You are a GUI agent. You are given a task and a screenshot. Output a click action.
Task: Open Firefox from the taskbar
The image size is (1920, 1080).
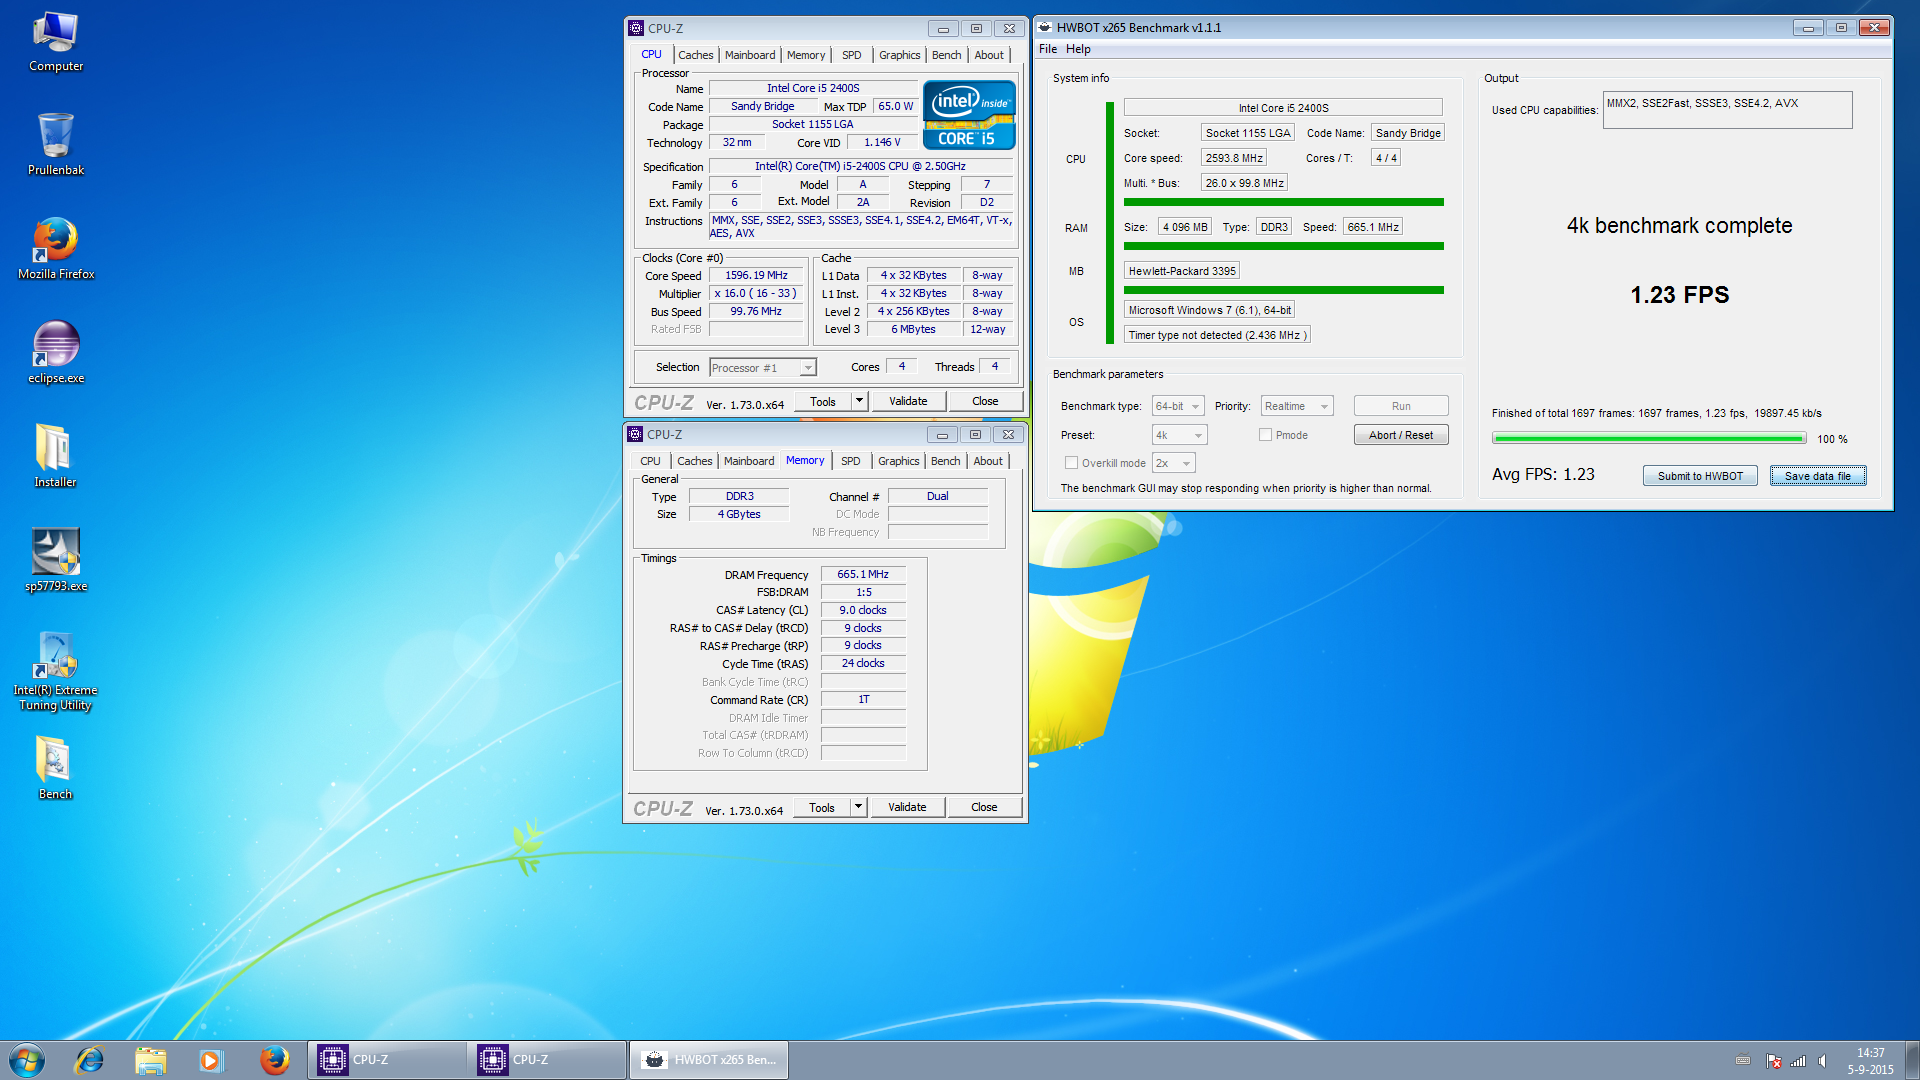pos(274,1060)
